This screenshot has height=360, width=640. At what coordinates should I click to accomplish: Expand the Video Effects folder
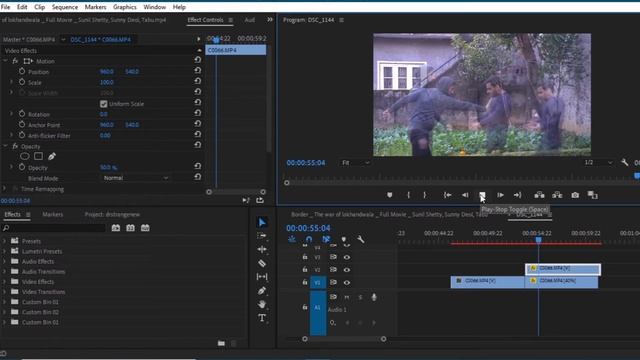[4, 282]
